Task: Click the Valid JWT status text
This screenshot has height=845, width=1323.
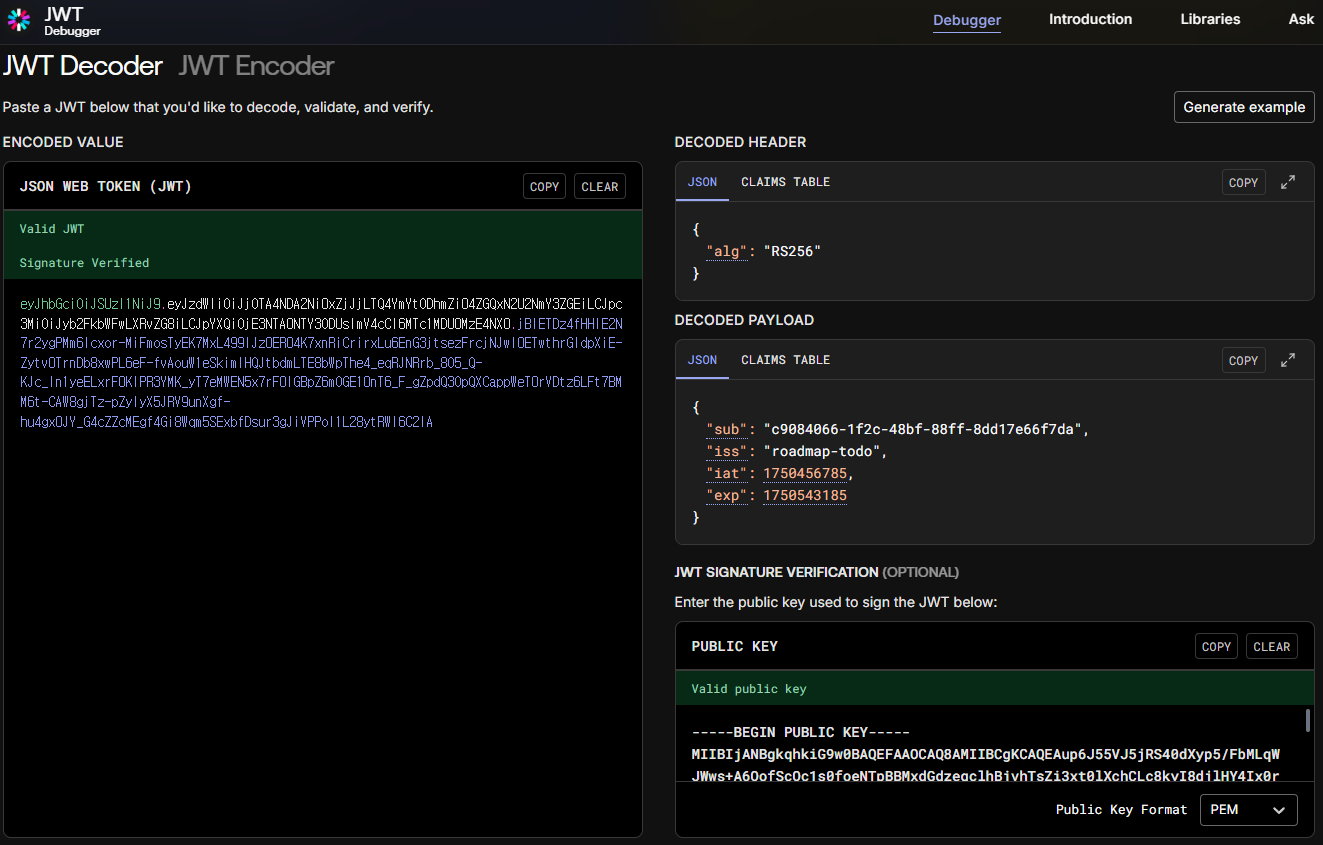Action: pyautogui.click(x=52, y=229)
